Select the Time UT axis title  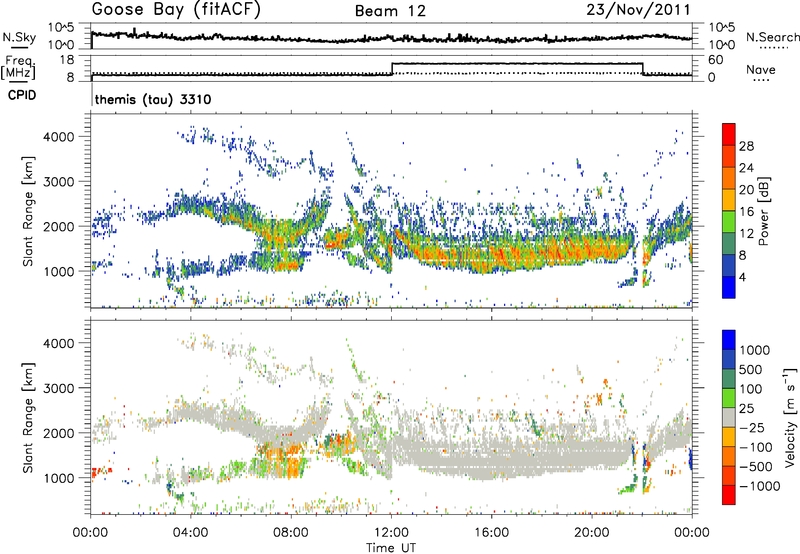(391, 548)
